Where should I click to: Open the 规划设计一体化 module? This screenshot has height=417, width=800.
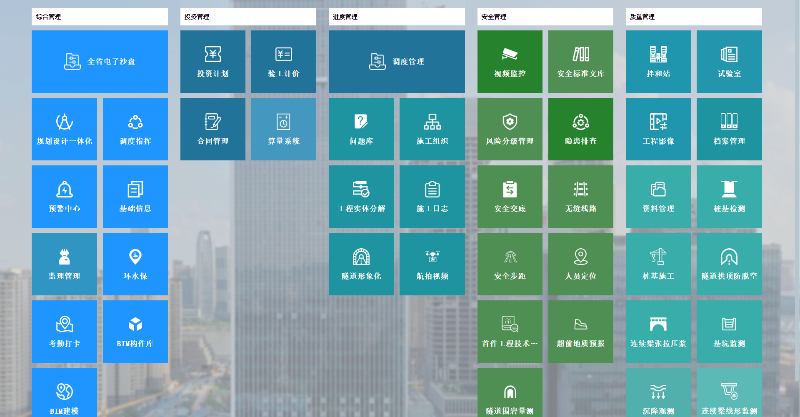[64, 129]
